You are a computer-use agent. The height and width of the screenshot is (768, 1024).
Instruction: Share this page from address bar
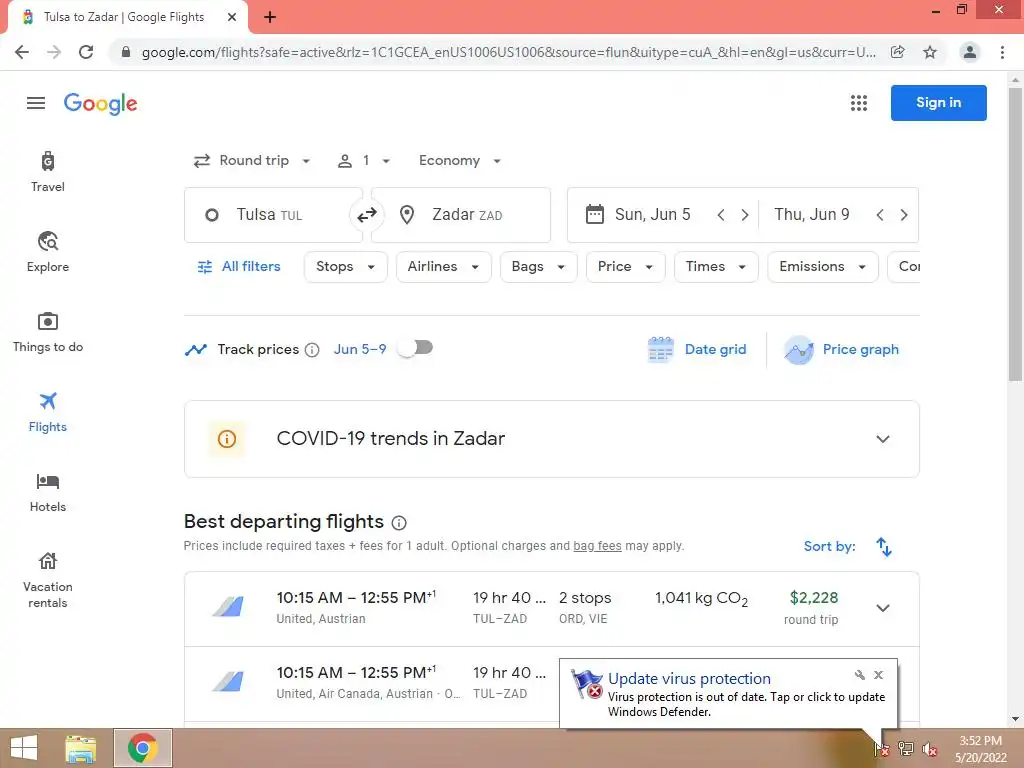pyautogui.click(x=897, y=52)
